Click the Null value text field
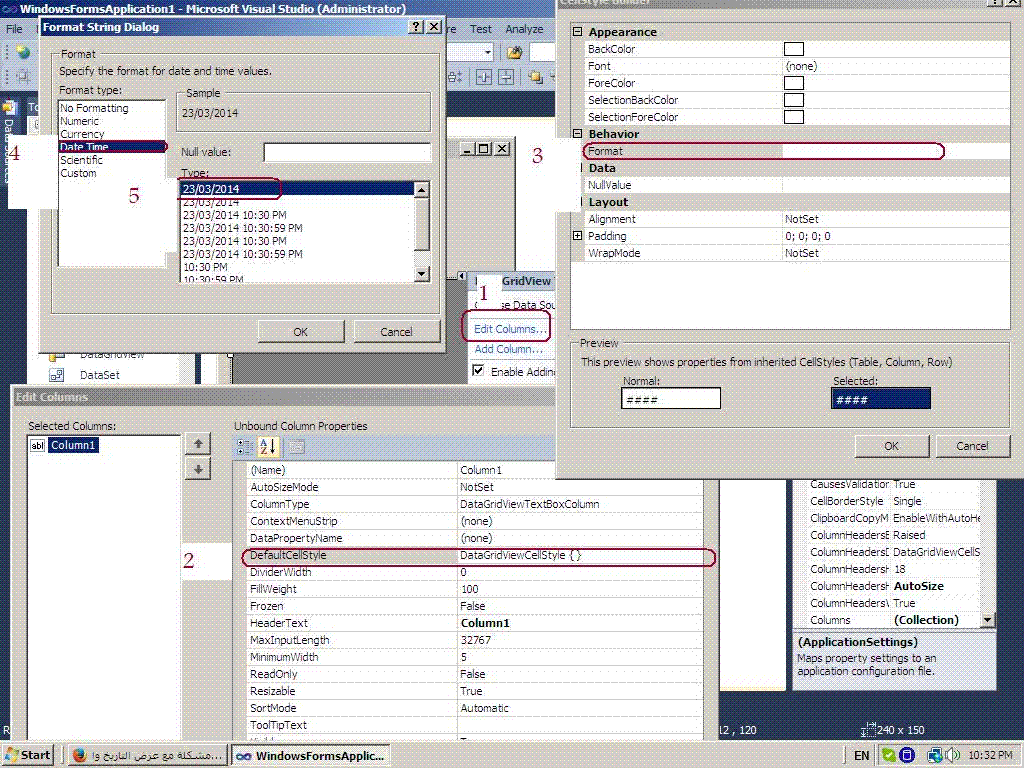The height and width of the screenshot is (768, 1024). click(x=347, y=152)
